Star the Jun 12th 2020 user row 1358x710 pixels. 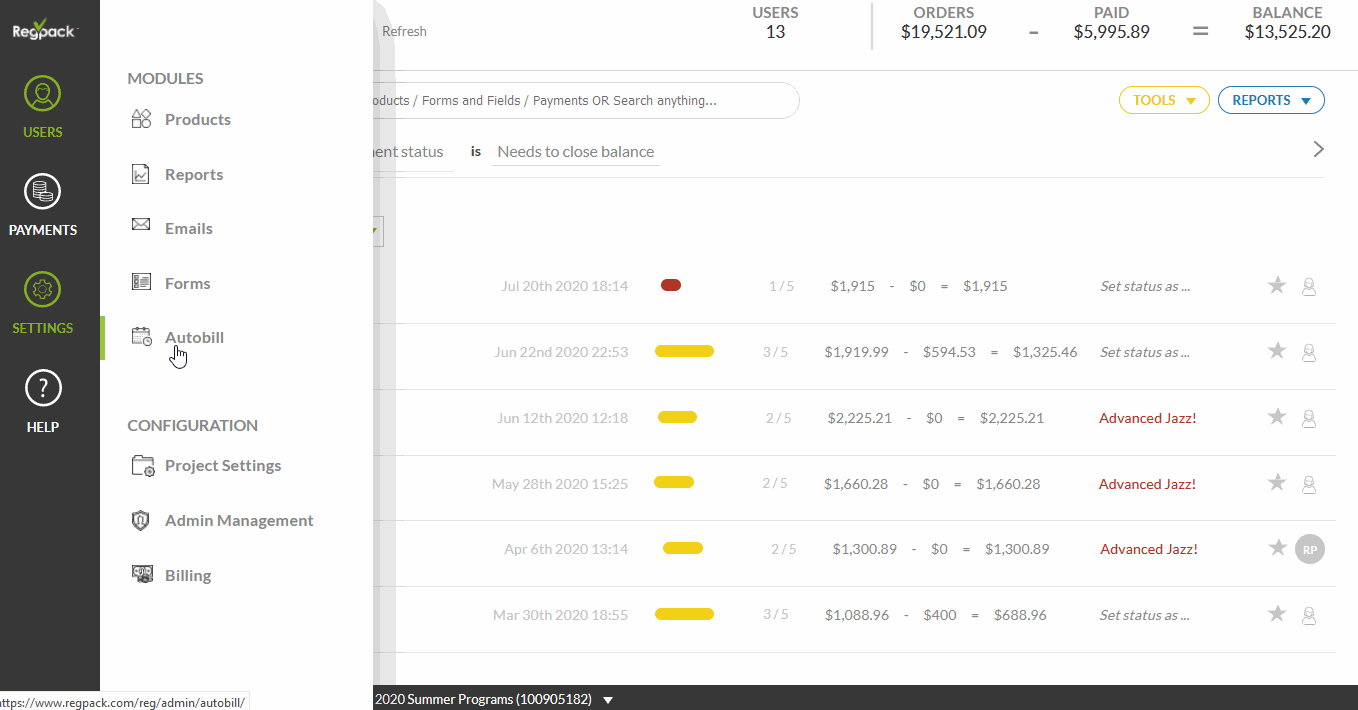pyautogui.click(x=1276, y=418)
